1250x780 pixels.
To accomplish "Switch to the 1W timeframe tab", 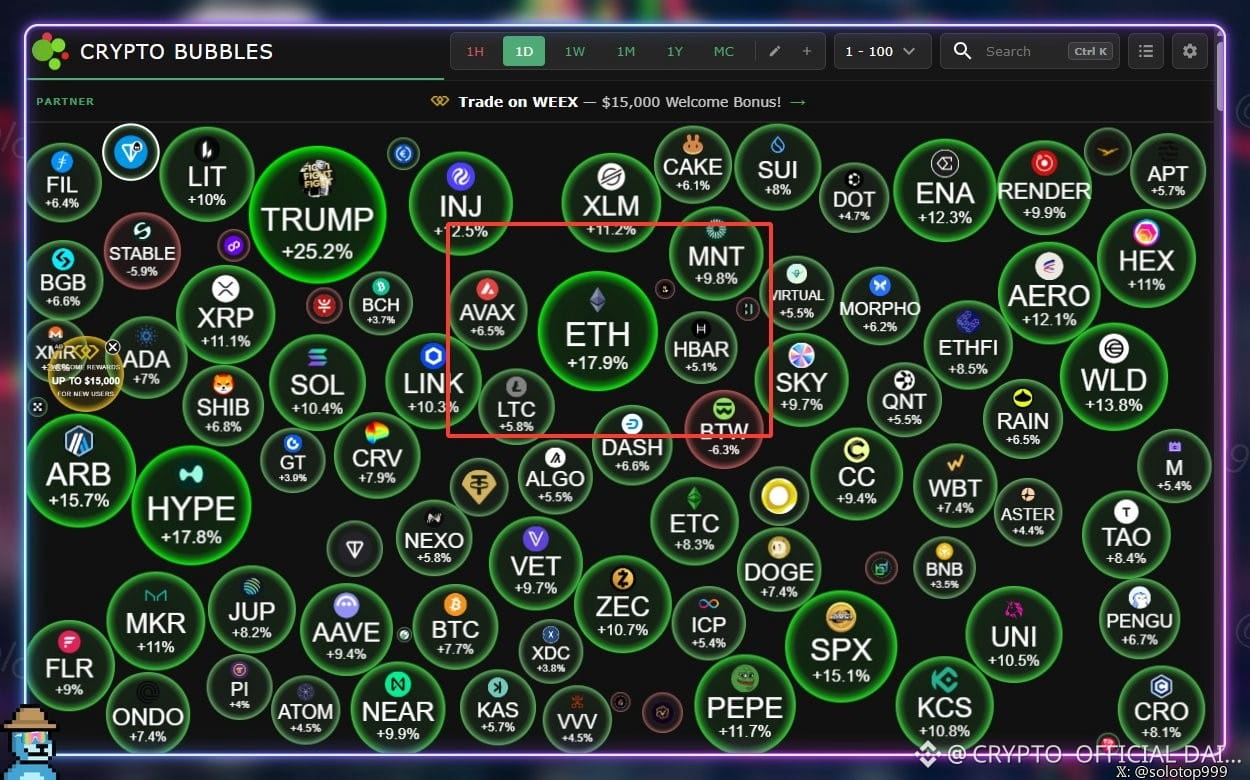I will pos(575,51).
